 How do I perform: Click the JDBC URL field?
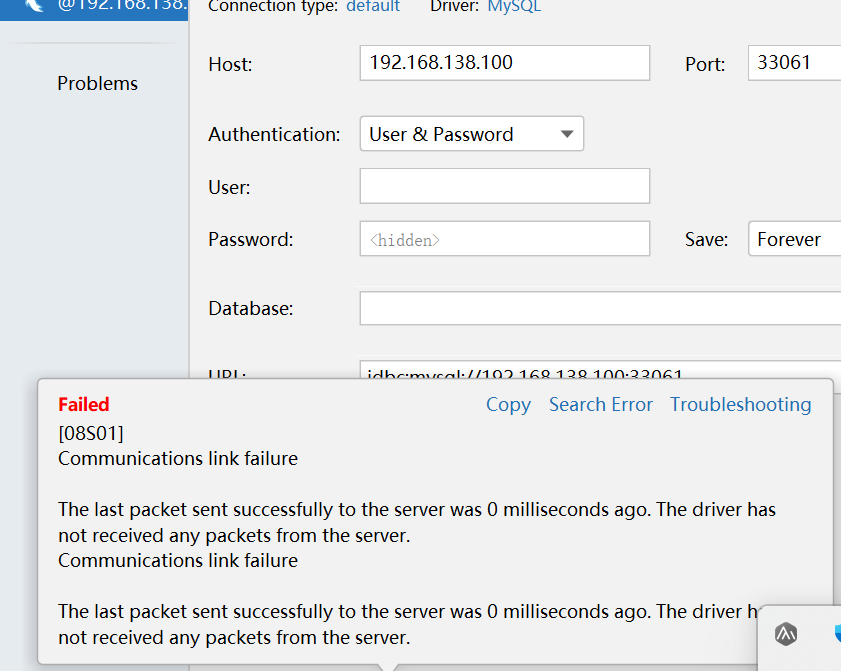coord(599,373)
